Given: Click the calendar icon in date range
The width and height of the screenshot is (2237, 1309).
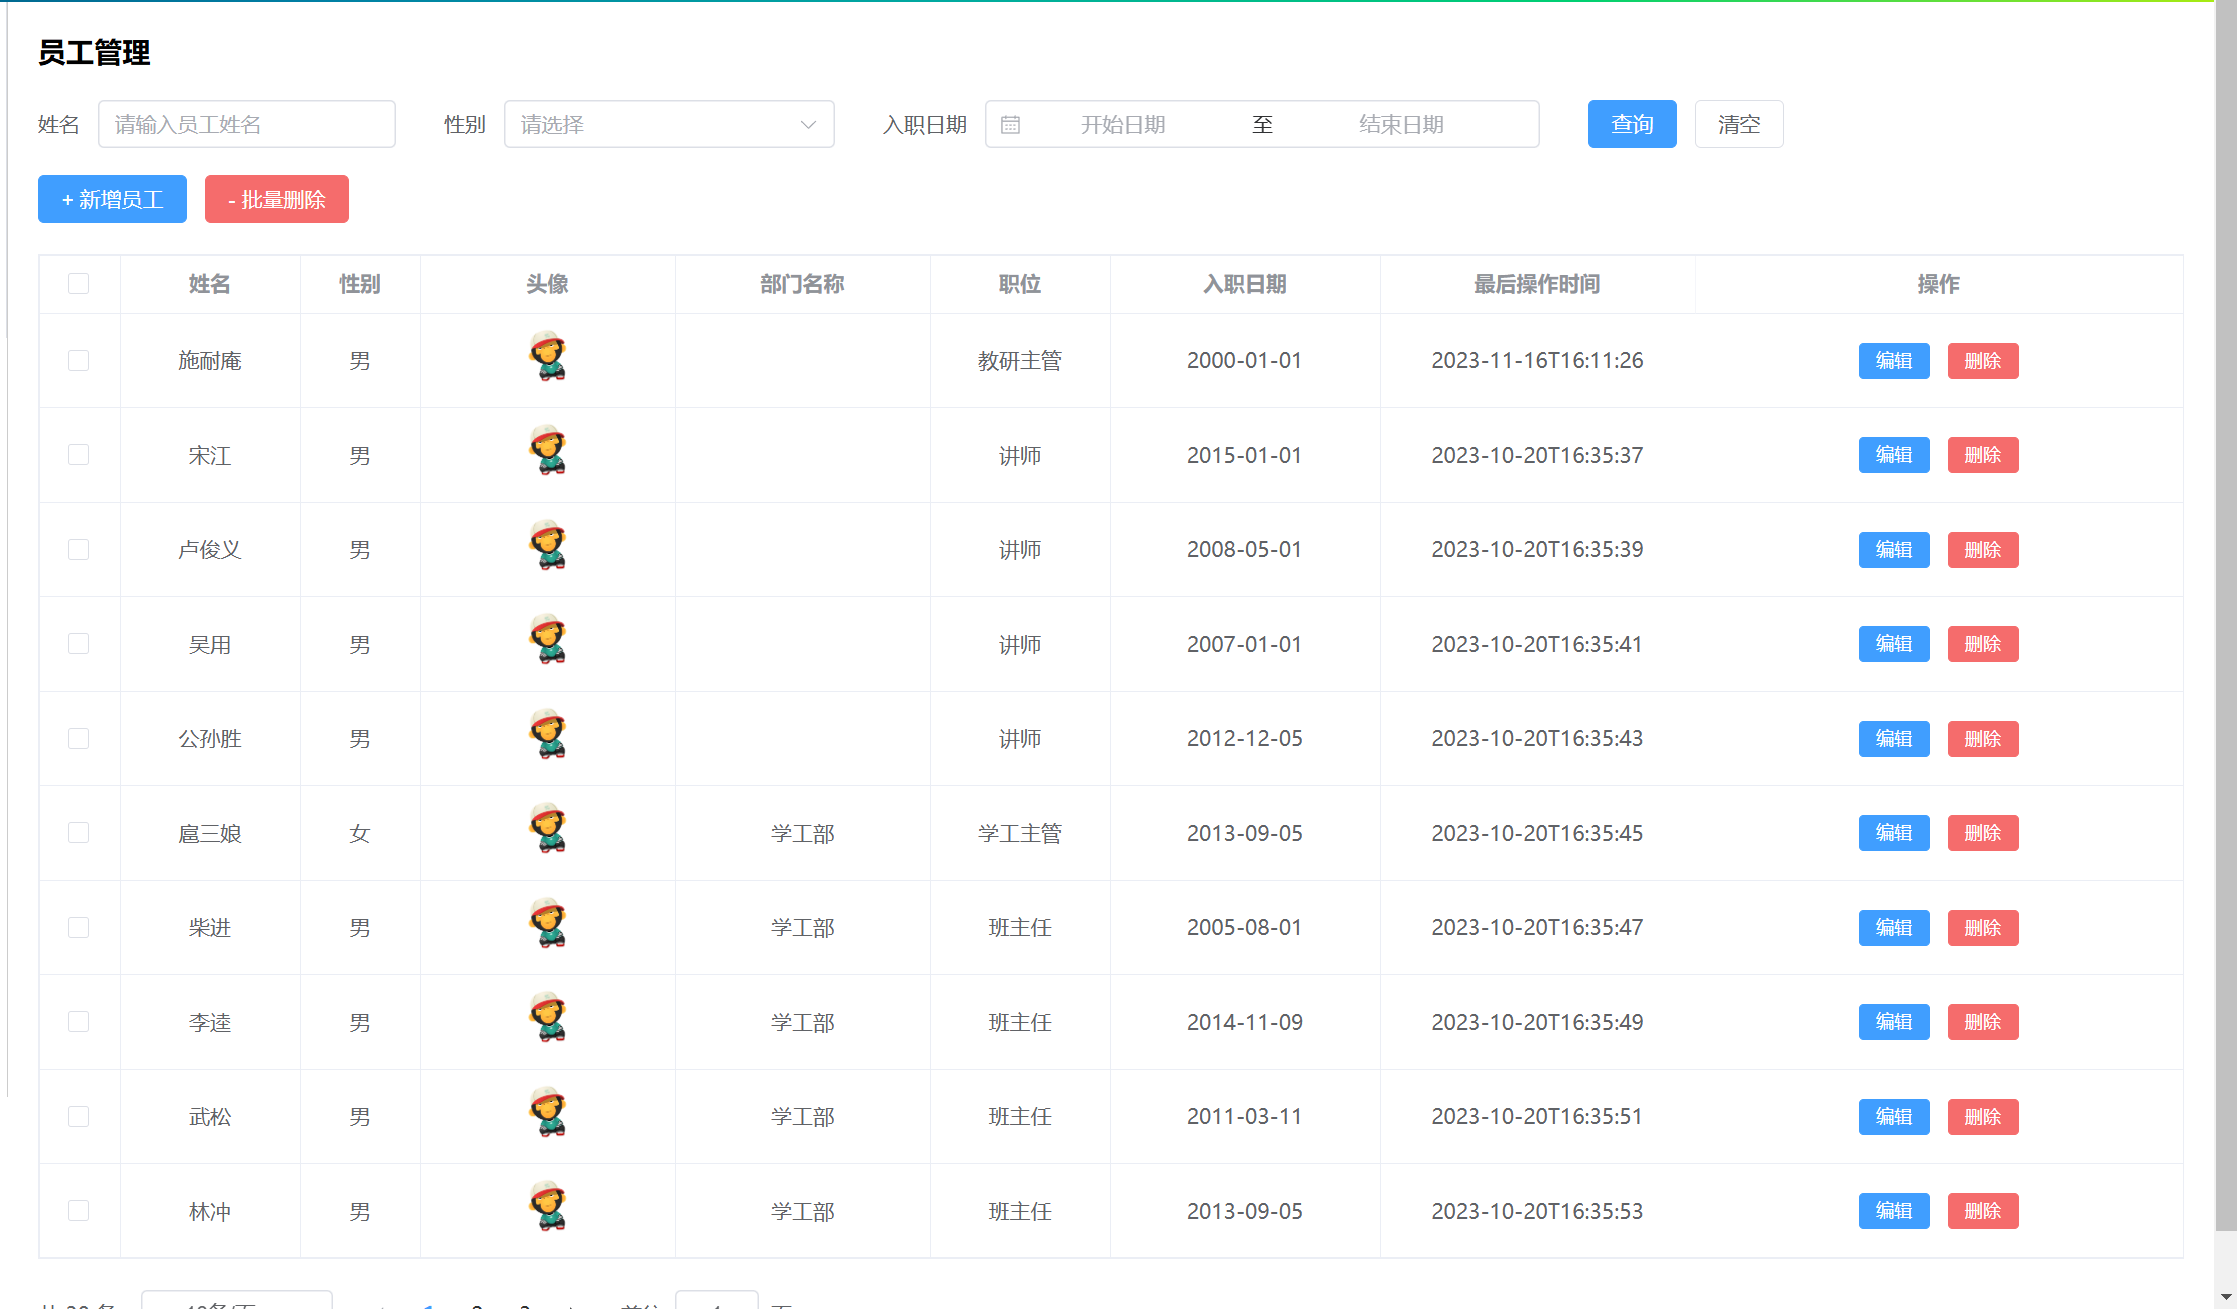Looking at the screenshot, I should point(1010,125).
